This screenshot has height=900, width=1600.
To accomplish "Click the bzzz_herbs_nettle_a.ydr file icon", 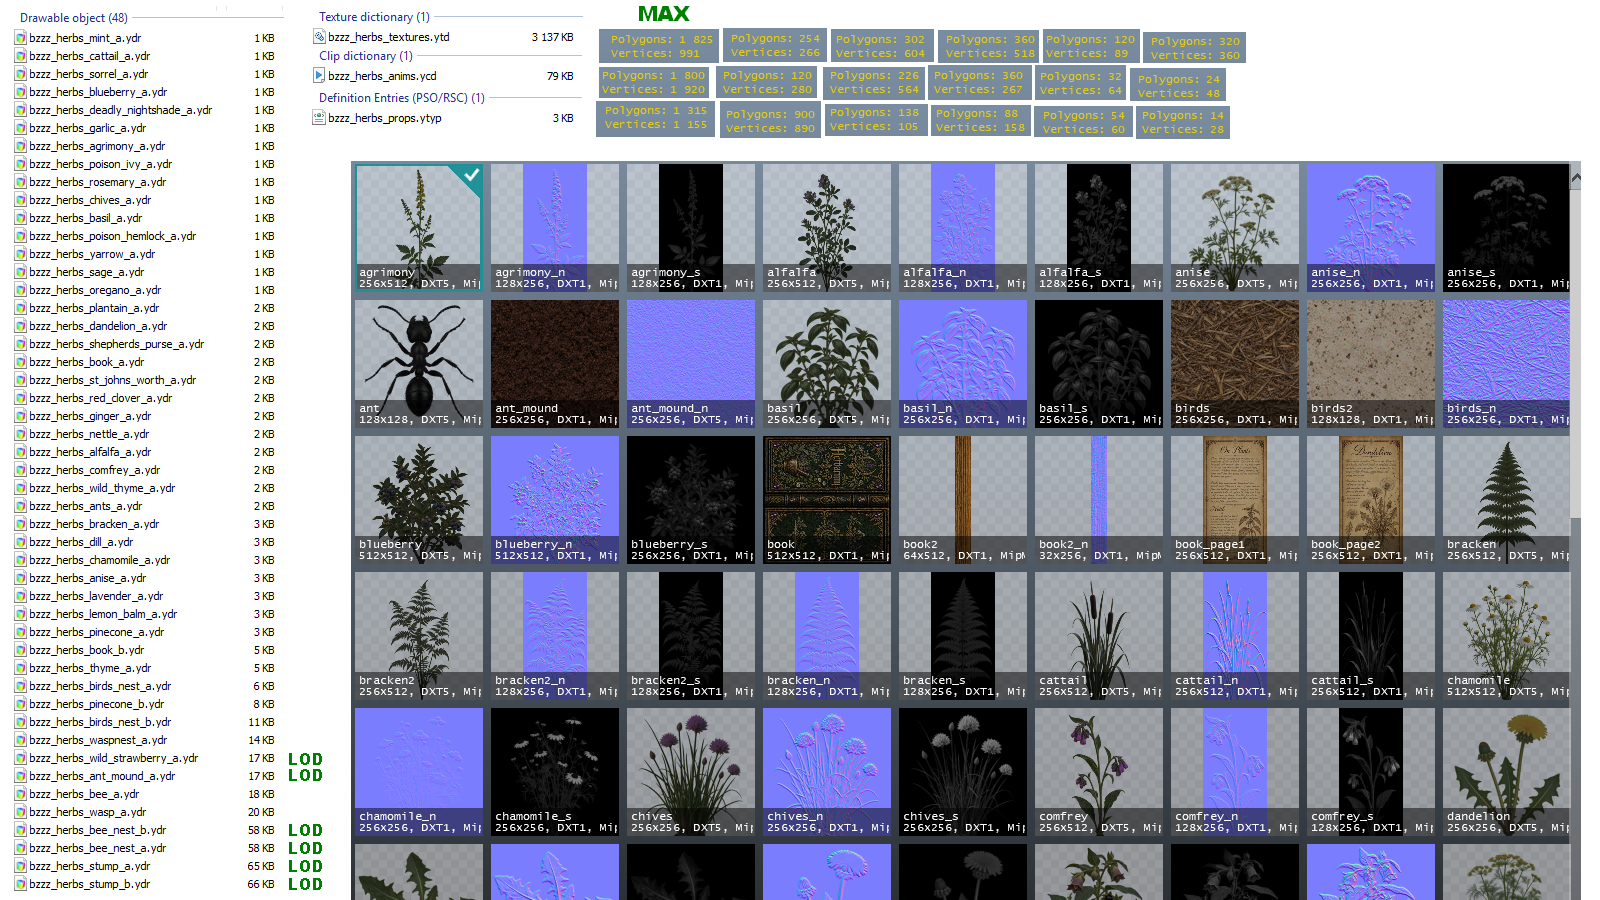I will (x=20, y=434).
